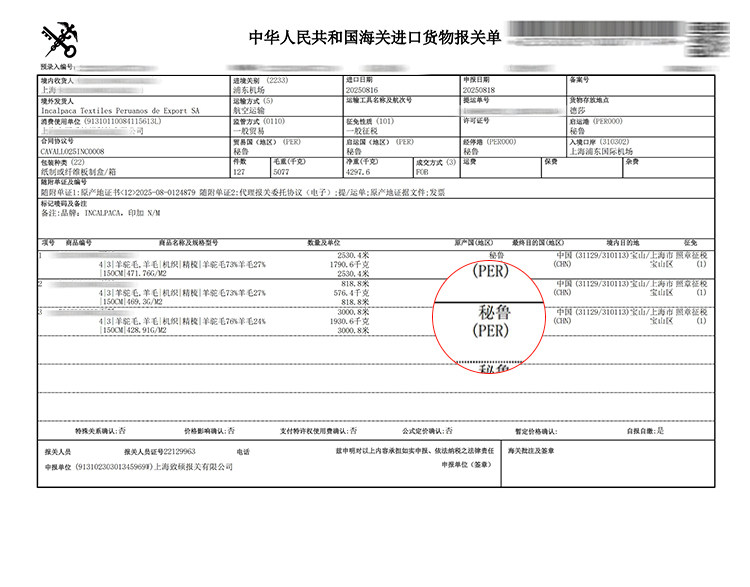Click the 许可证号 label

(476, 121)
